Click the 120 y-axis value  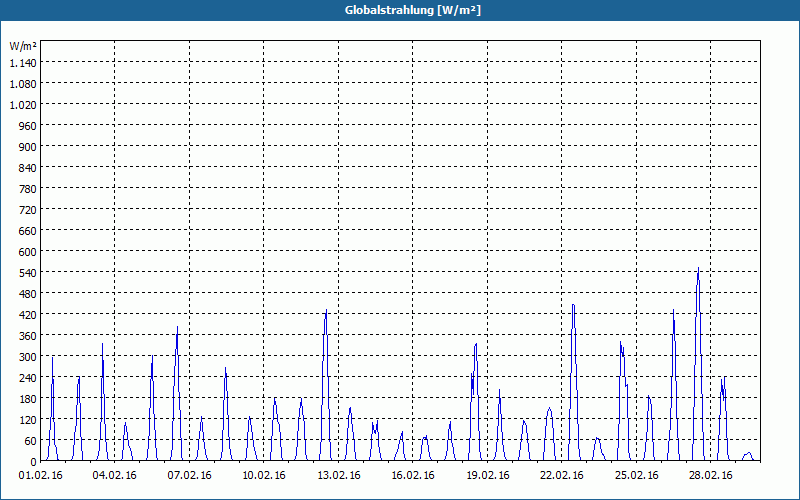(x=28, y=420)
